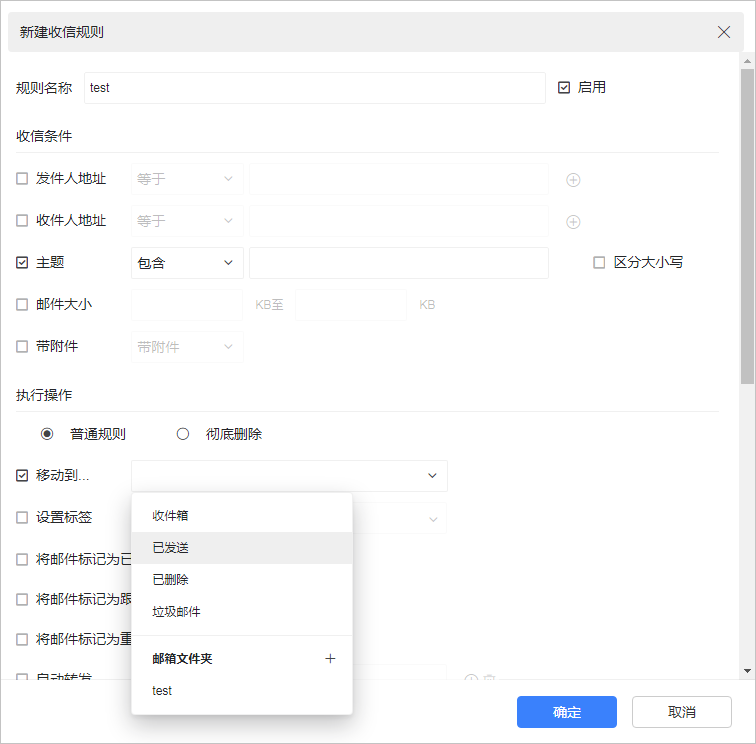This screenshot has width=756, height=744.
Task: Click the subject keyword input field
Action: pyautogui.click(x=398, y=263)
